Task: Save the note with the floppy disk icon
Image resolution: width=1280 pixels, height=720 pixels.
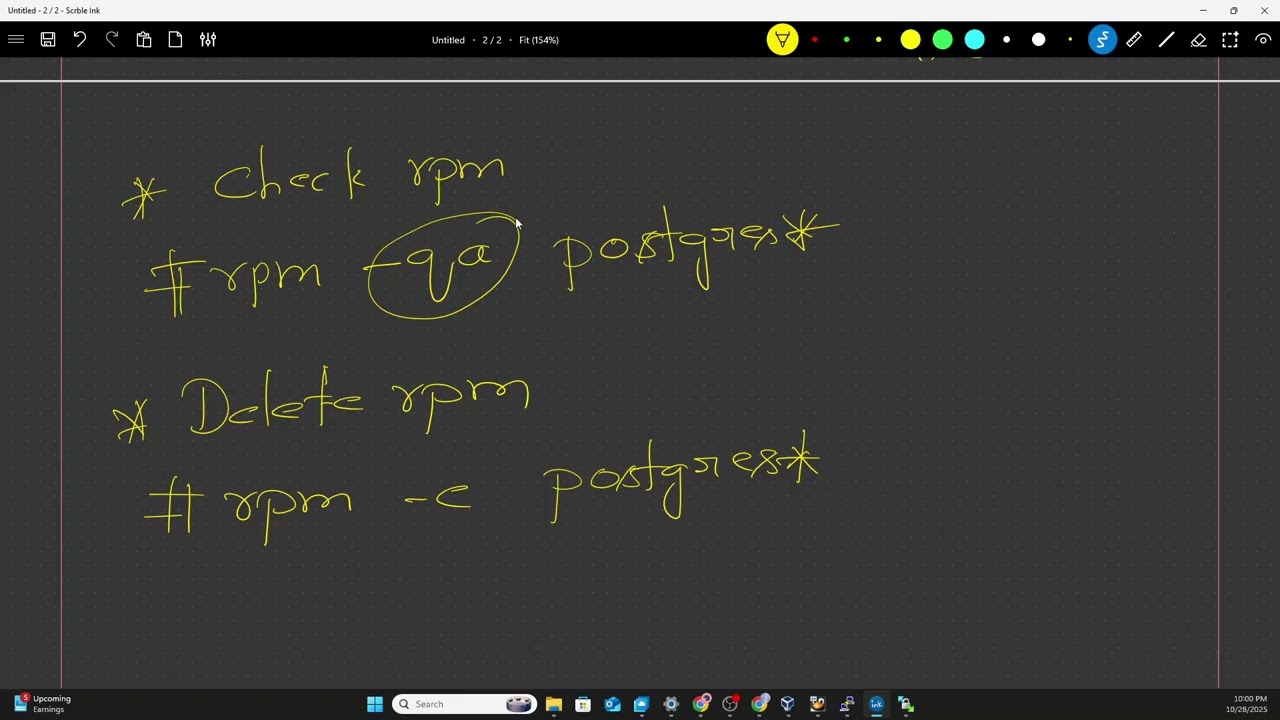Action: [x=48, y=40]
